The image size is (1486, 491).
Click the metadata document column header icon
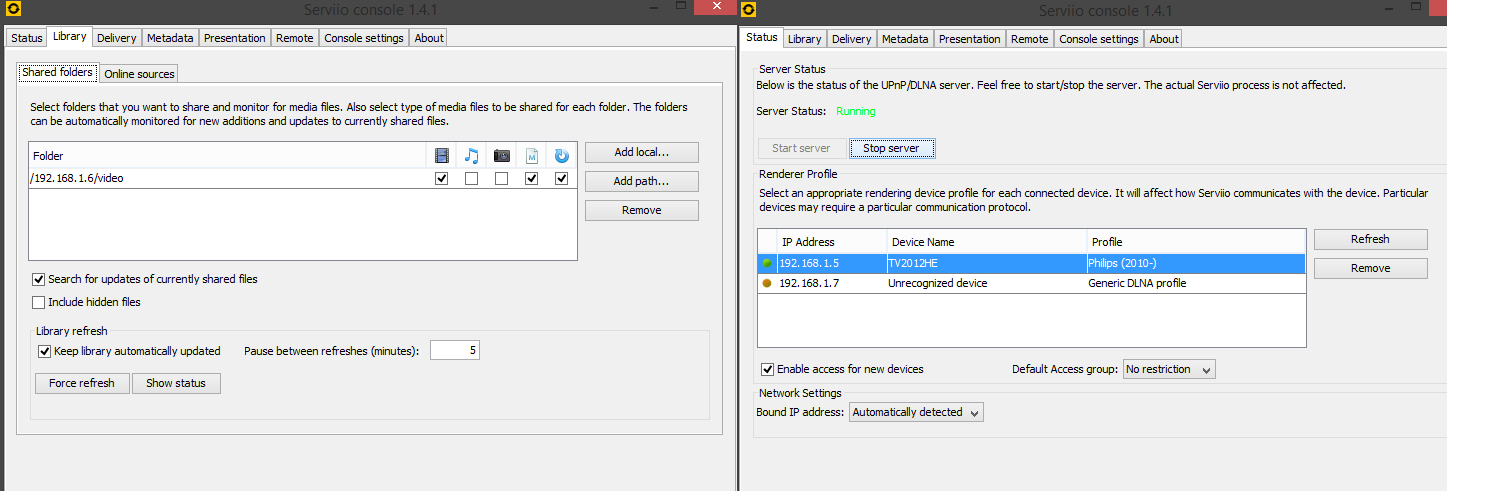(532, 156)
